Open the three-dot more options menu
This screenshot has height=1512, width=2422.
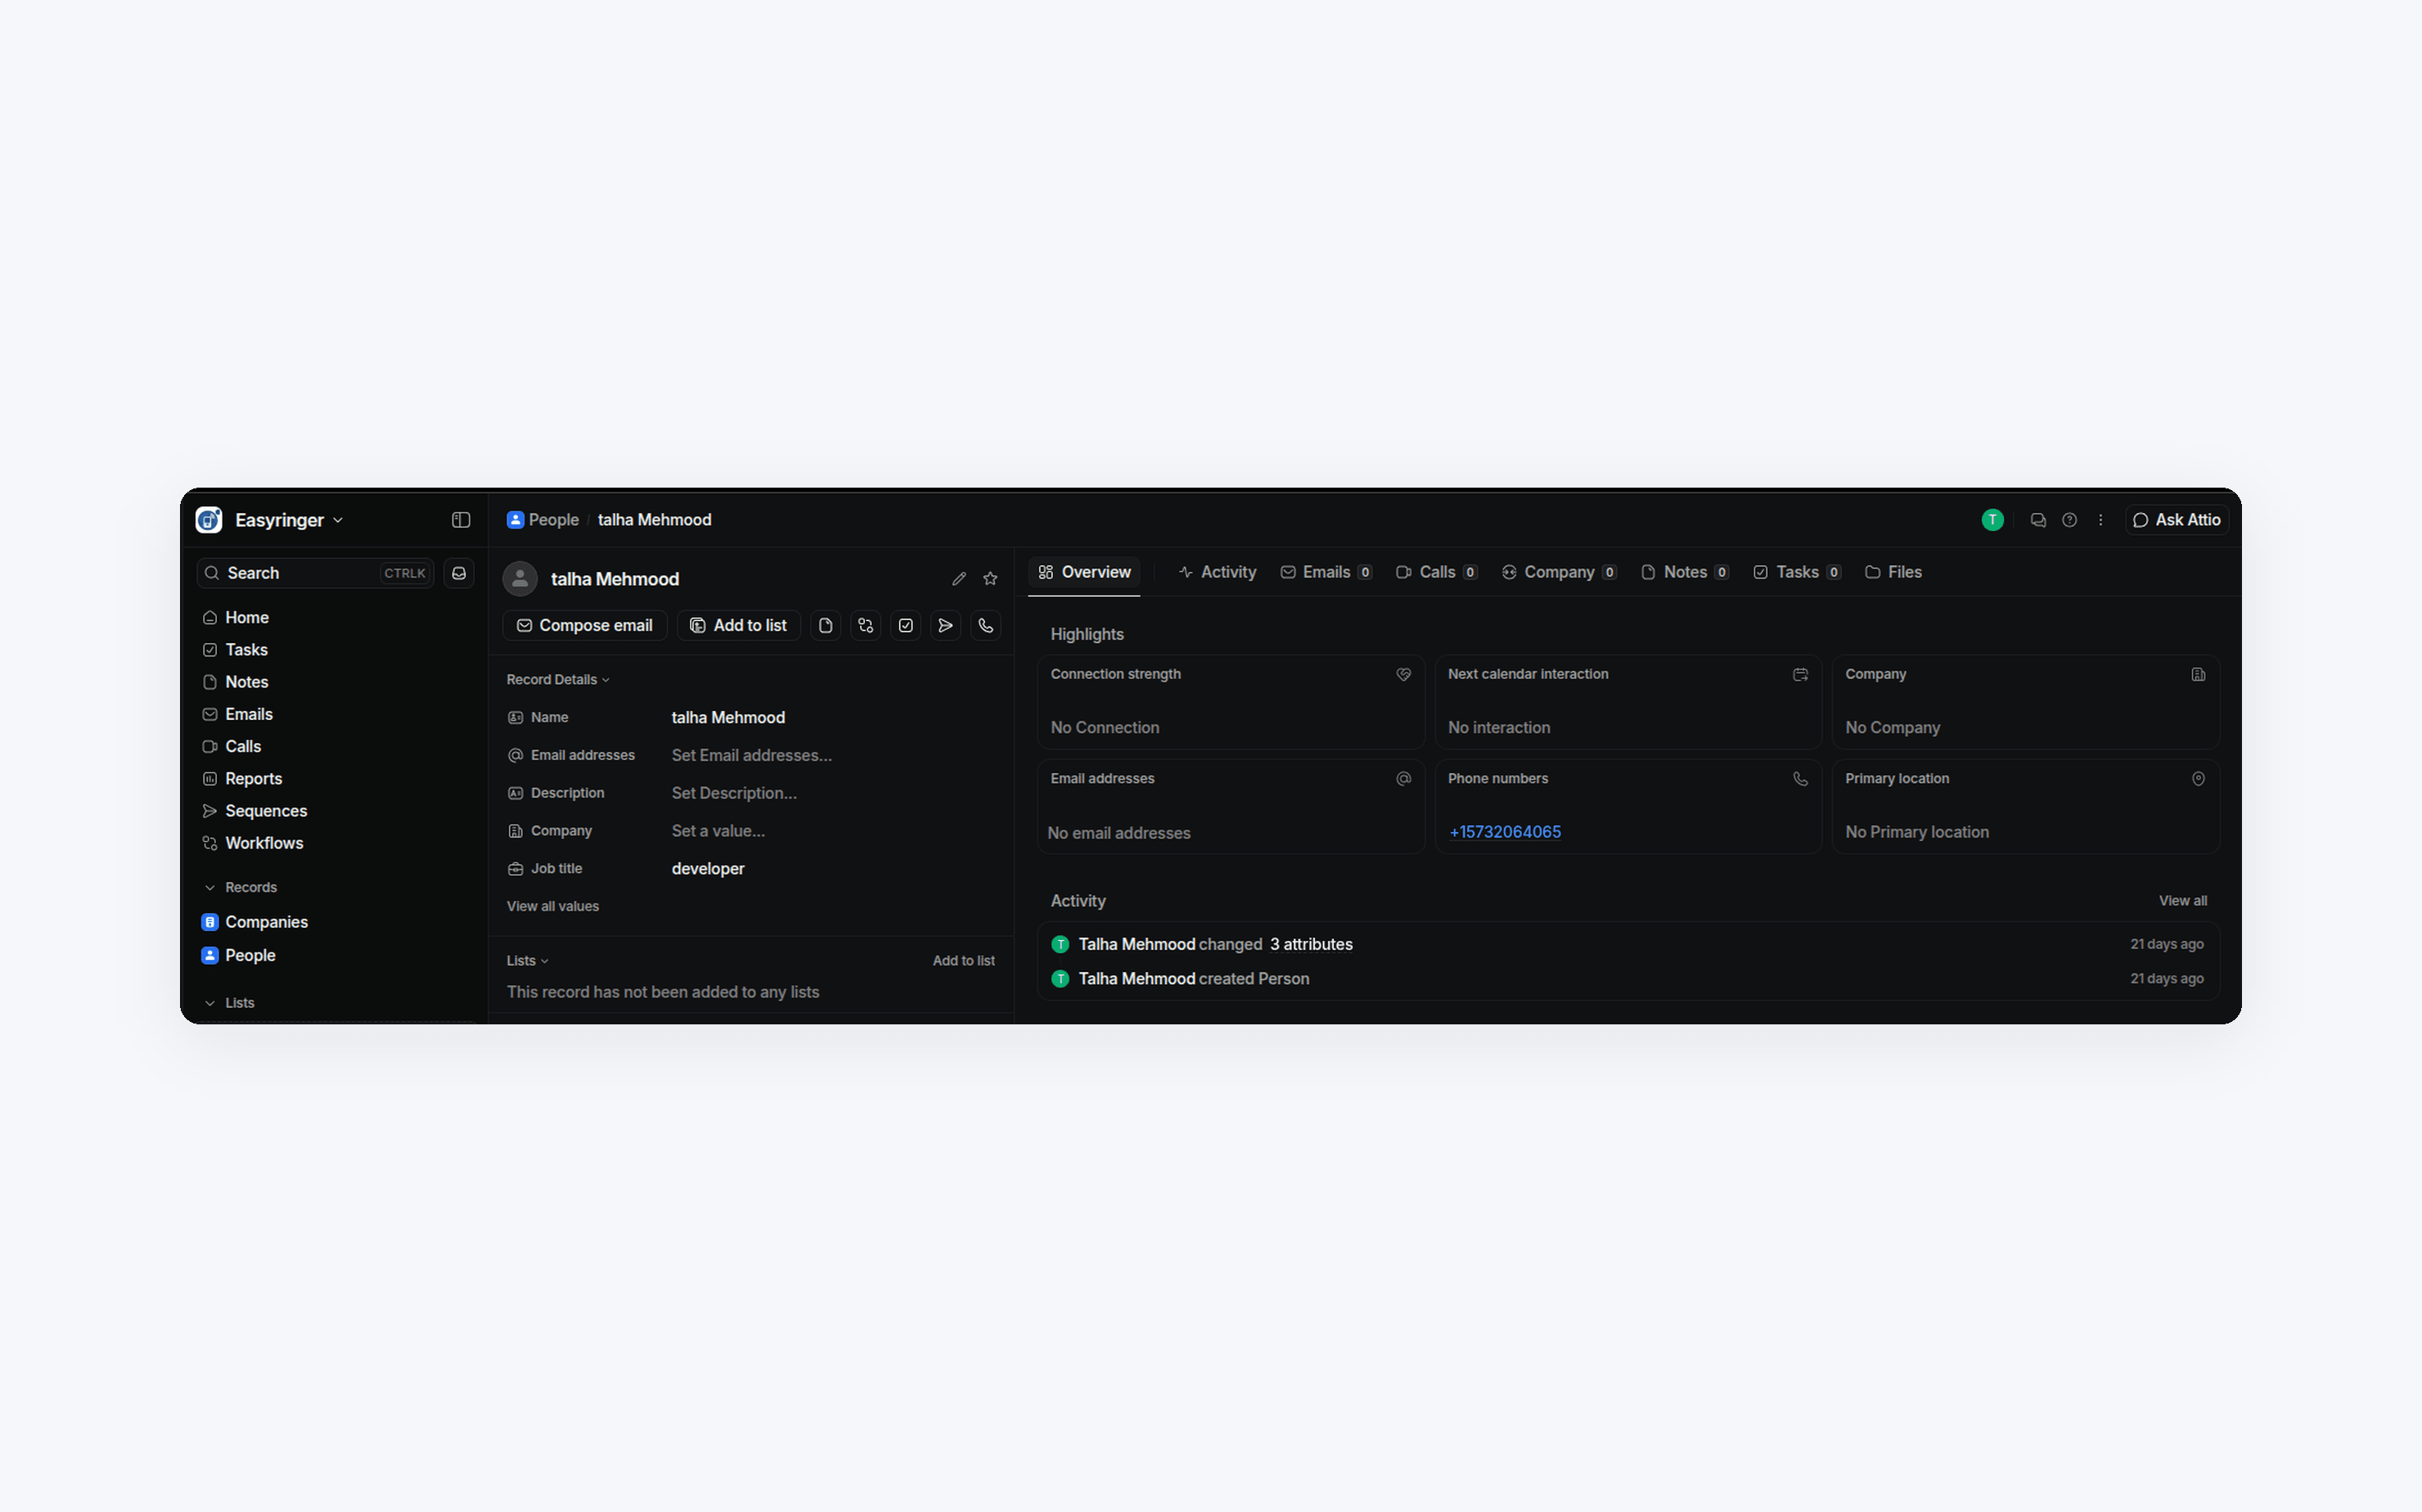pyautogui.click(x=2101, y=520)
